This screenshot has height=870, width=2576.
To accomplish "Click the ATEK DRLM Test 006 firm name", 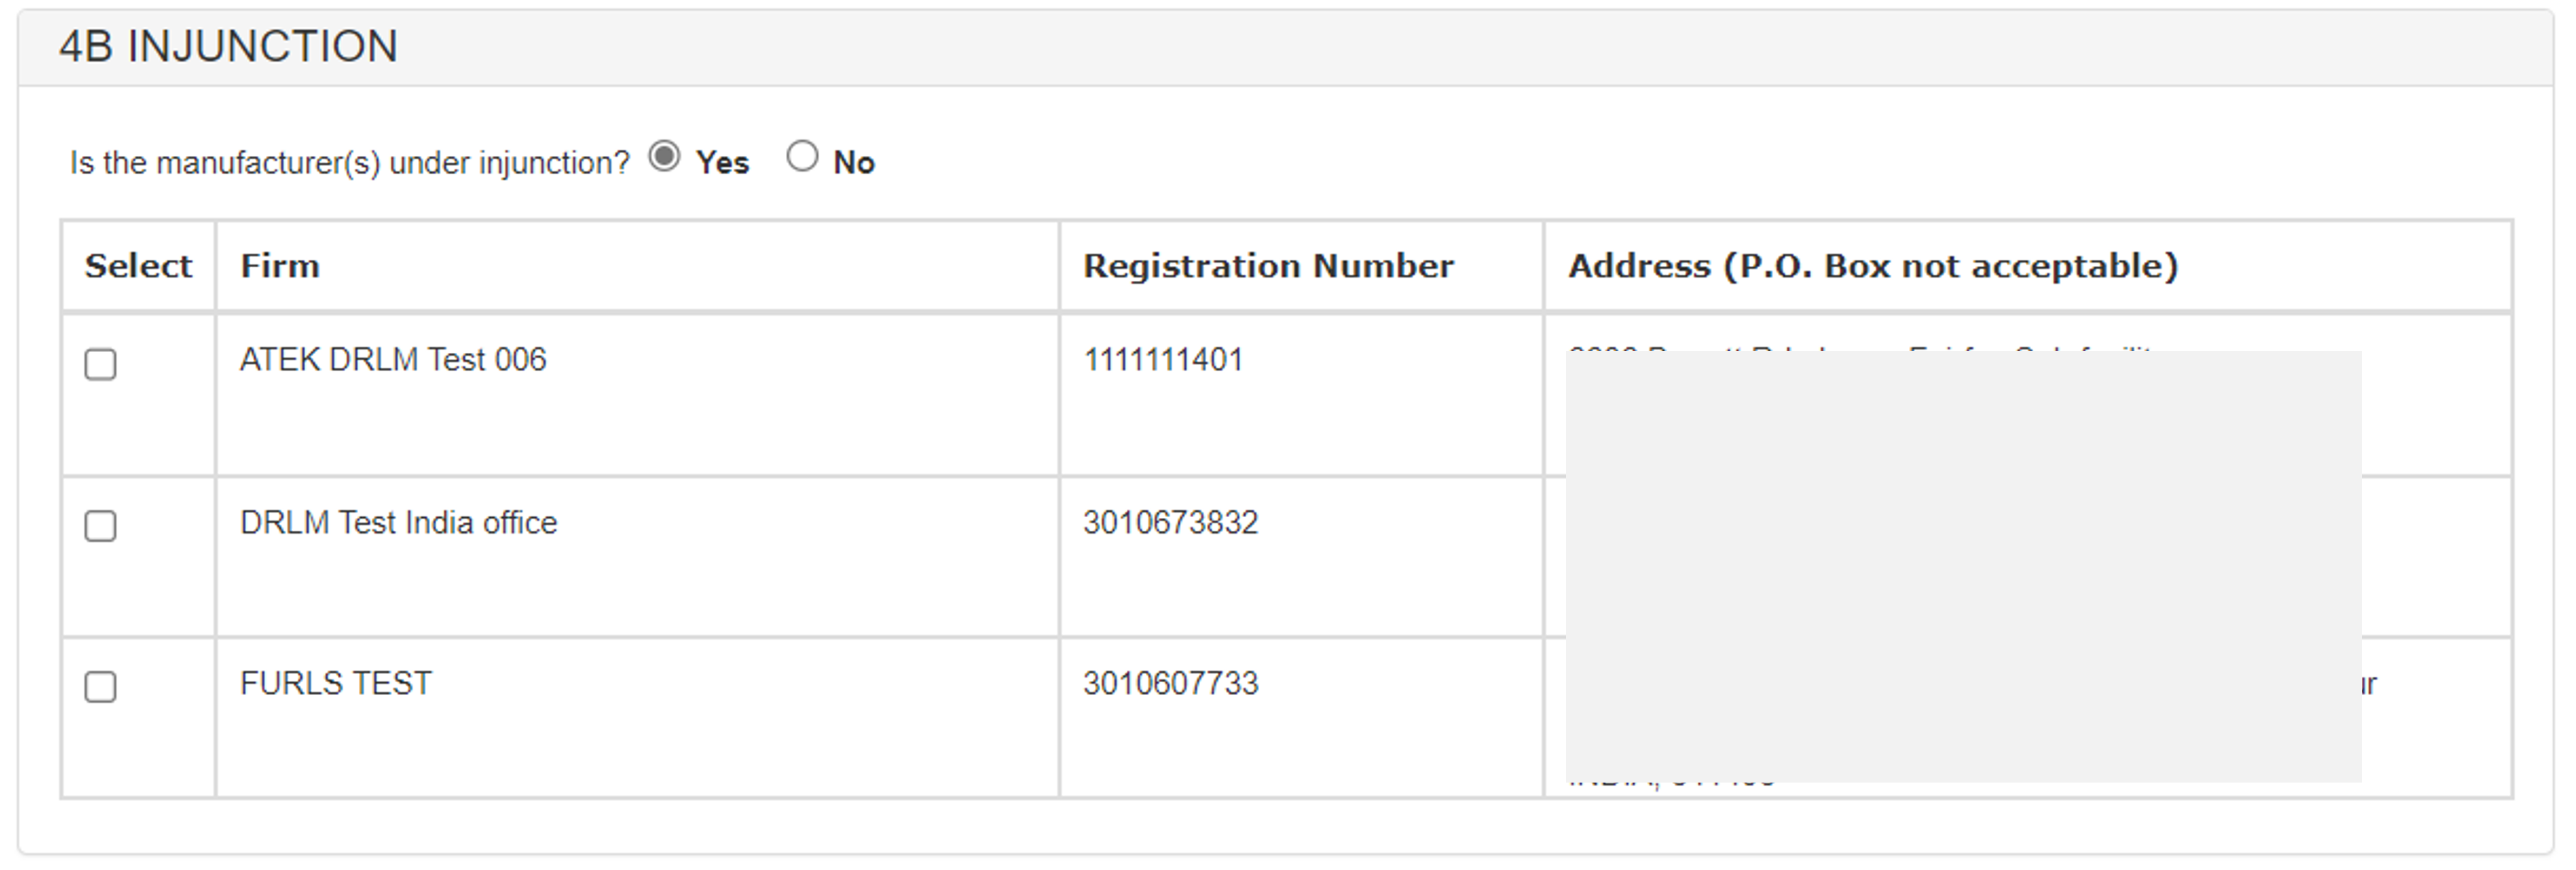I will click(x=393, y=360).
